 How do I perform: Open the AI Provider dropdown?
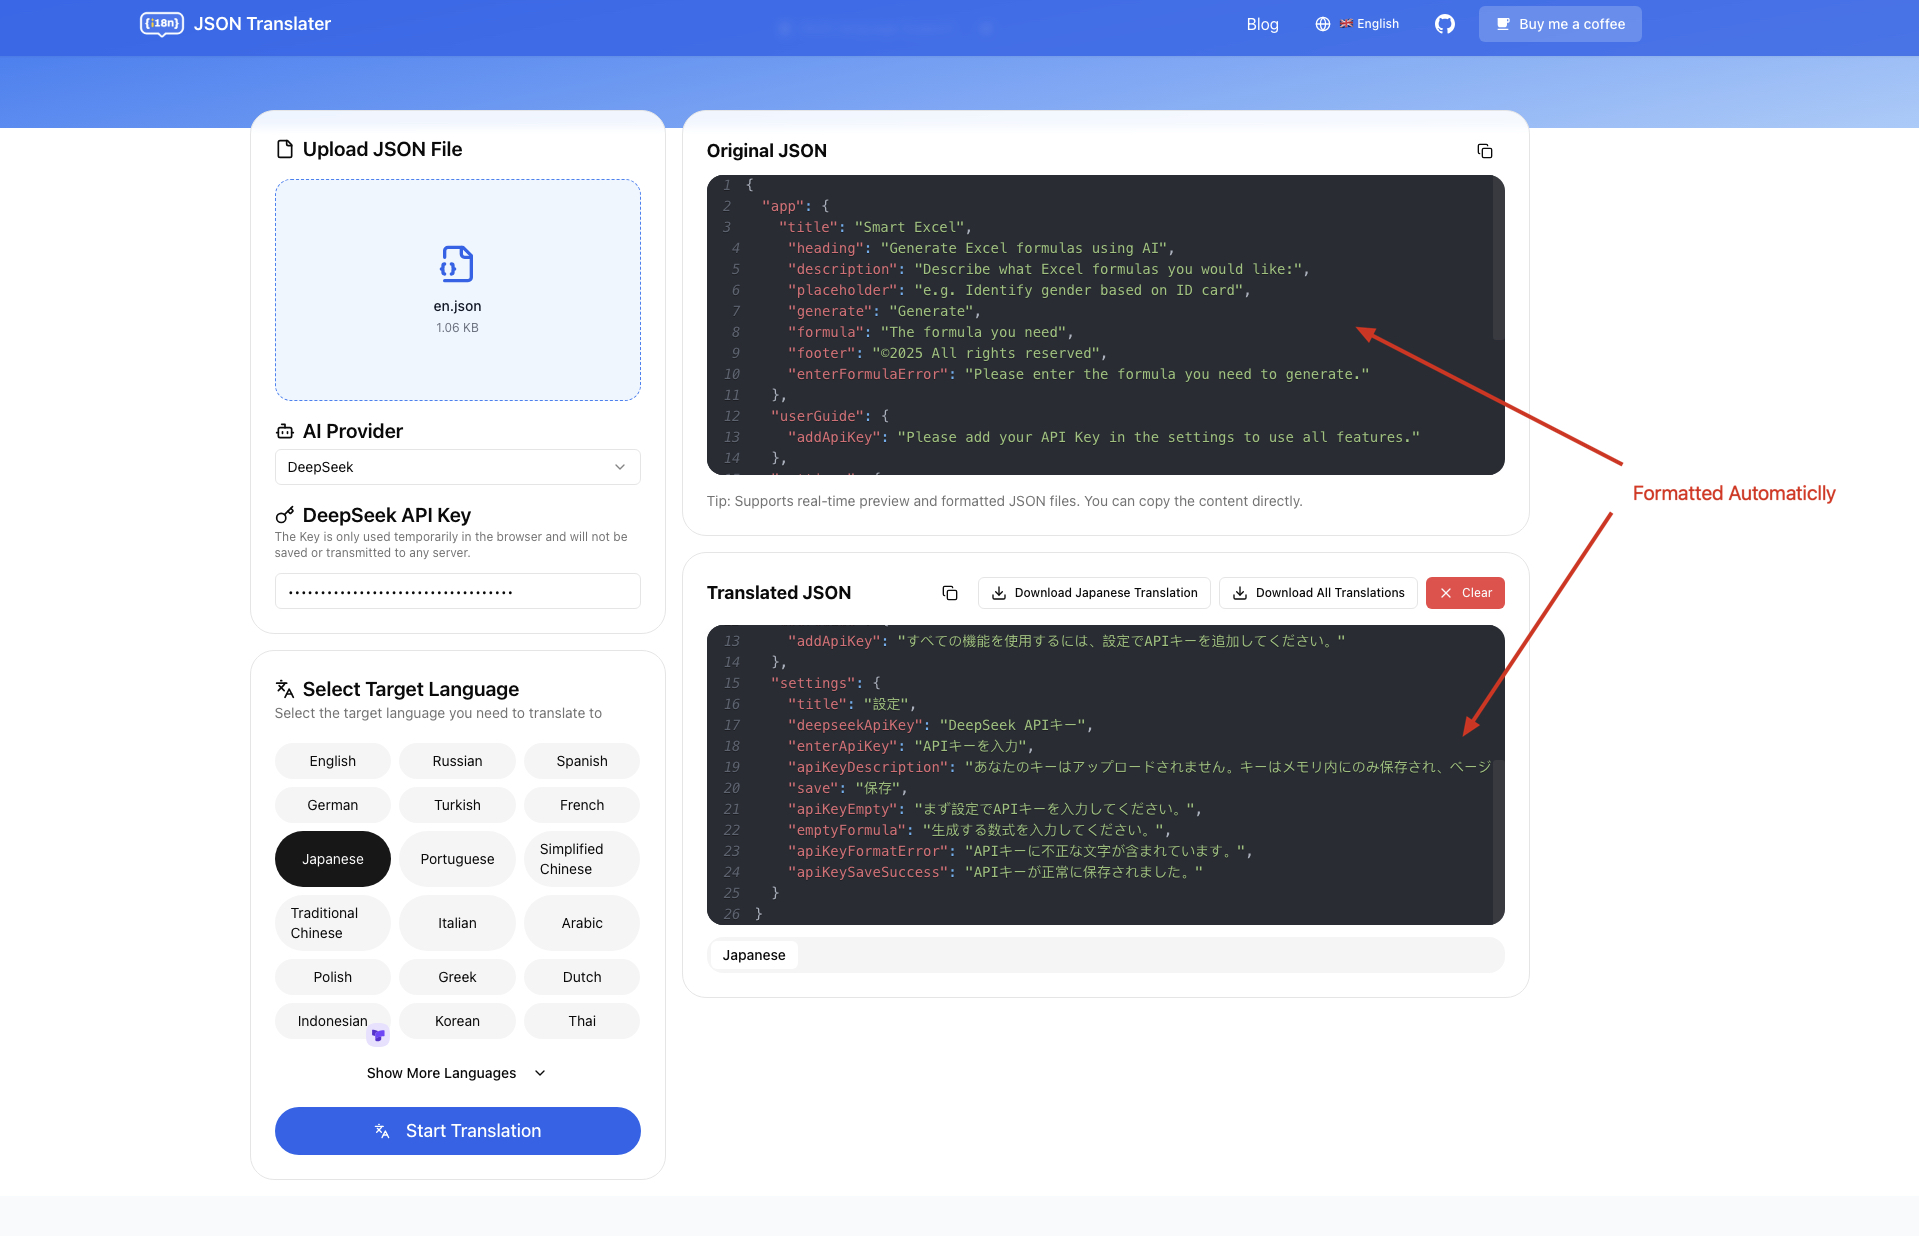click(x=457, y=466)
